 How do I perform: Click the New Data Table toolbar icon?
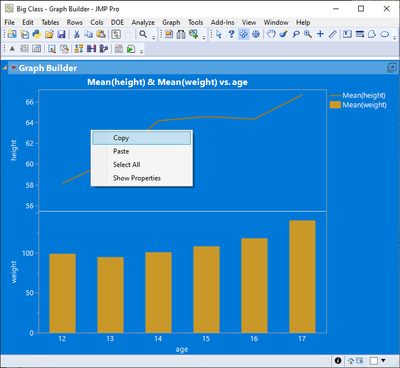(12, 34)
